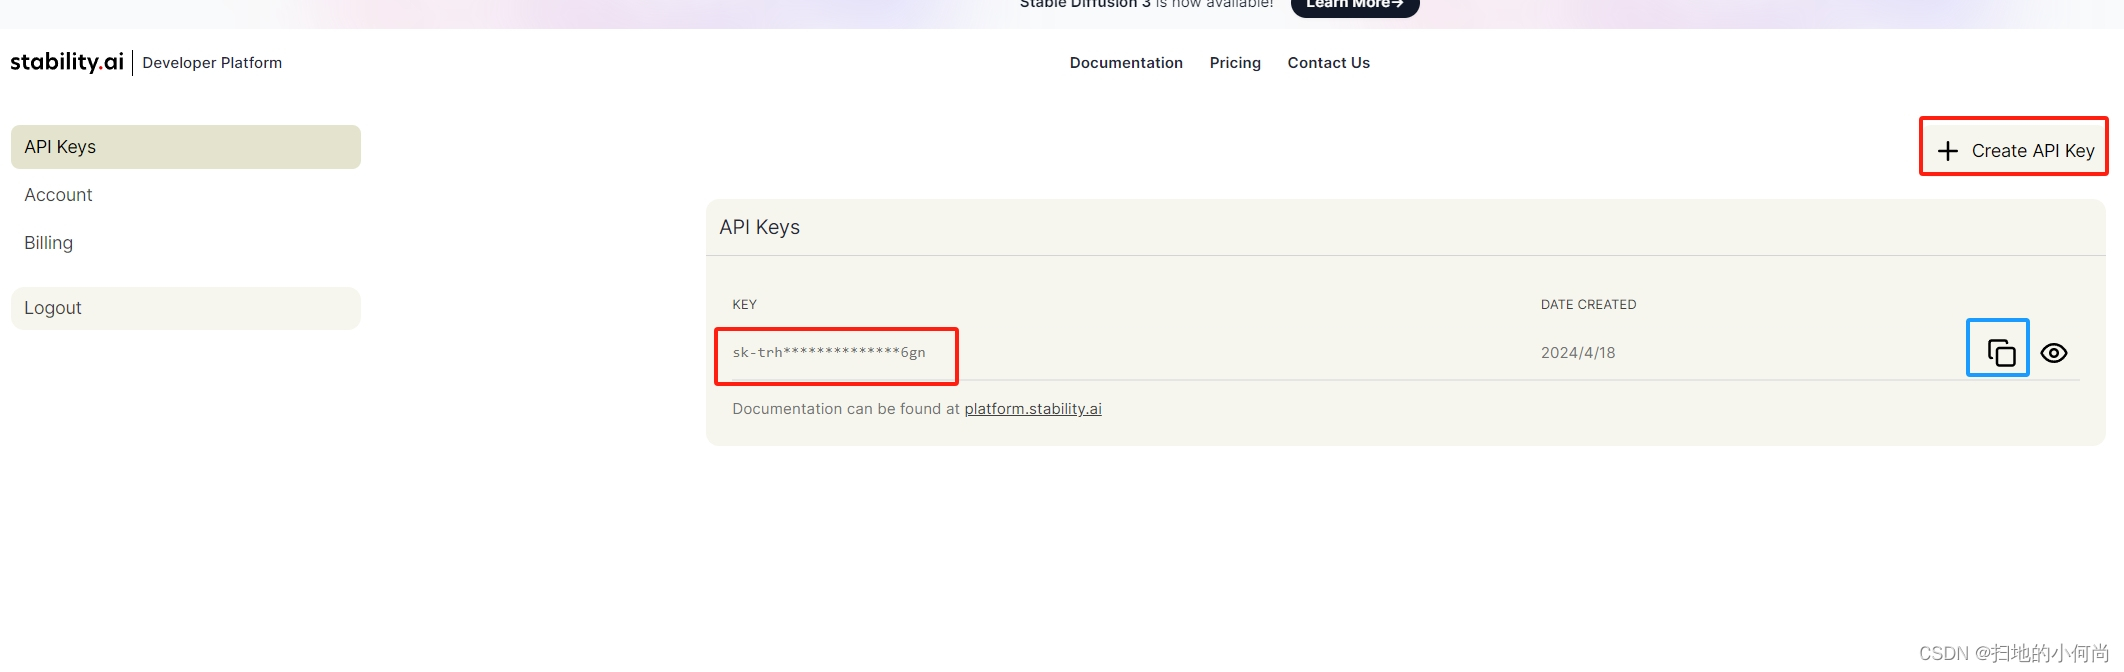This screenshot has width=2124, height=672.
Task: Open the Contact Us link
Action: (1328, 62)
